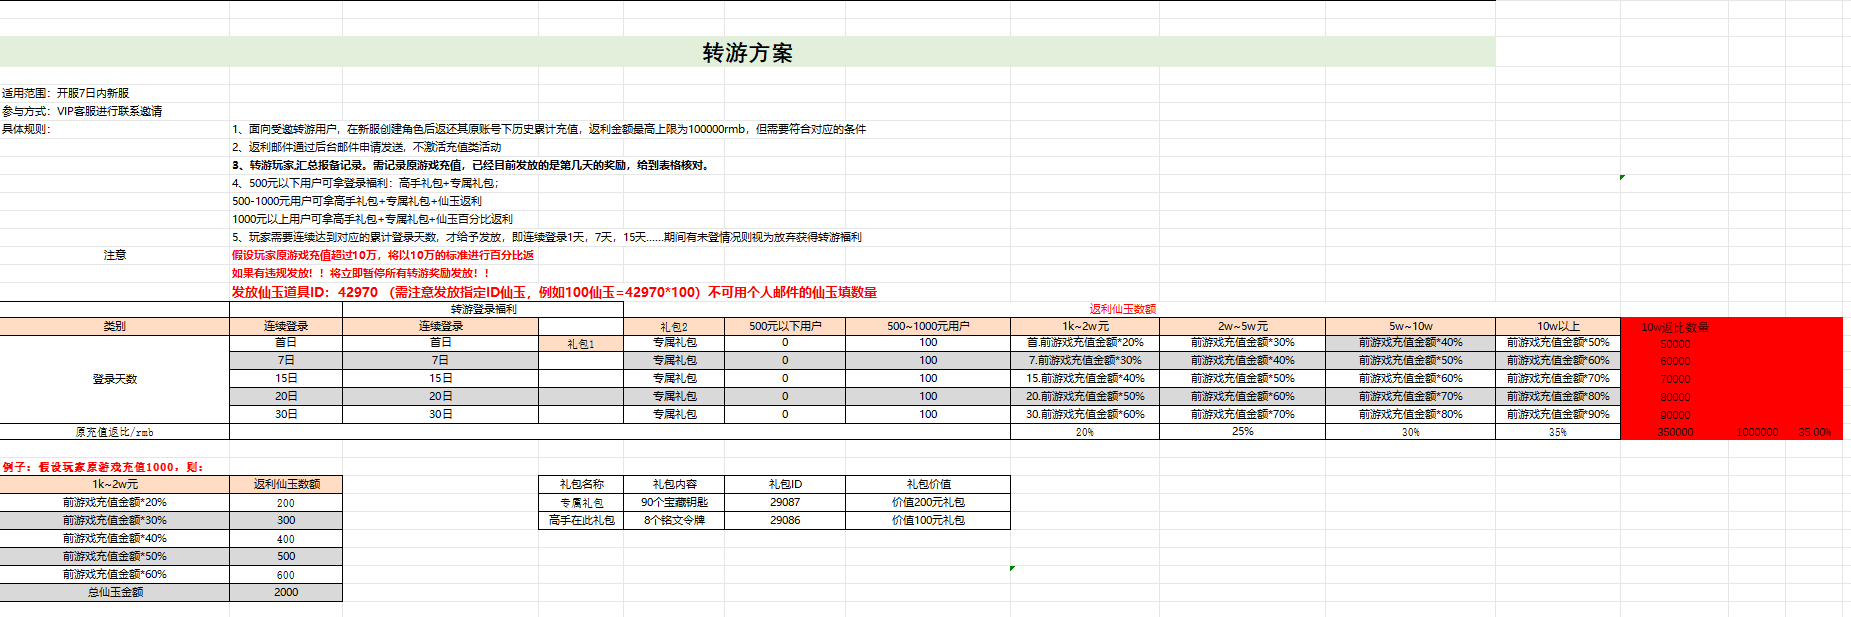This screenshot has height=617, width=1851.
Task: Select the 总仙玉金额 total value 2000
Action: [x=286, y=592]
